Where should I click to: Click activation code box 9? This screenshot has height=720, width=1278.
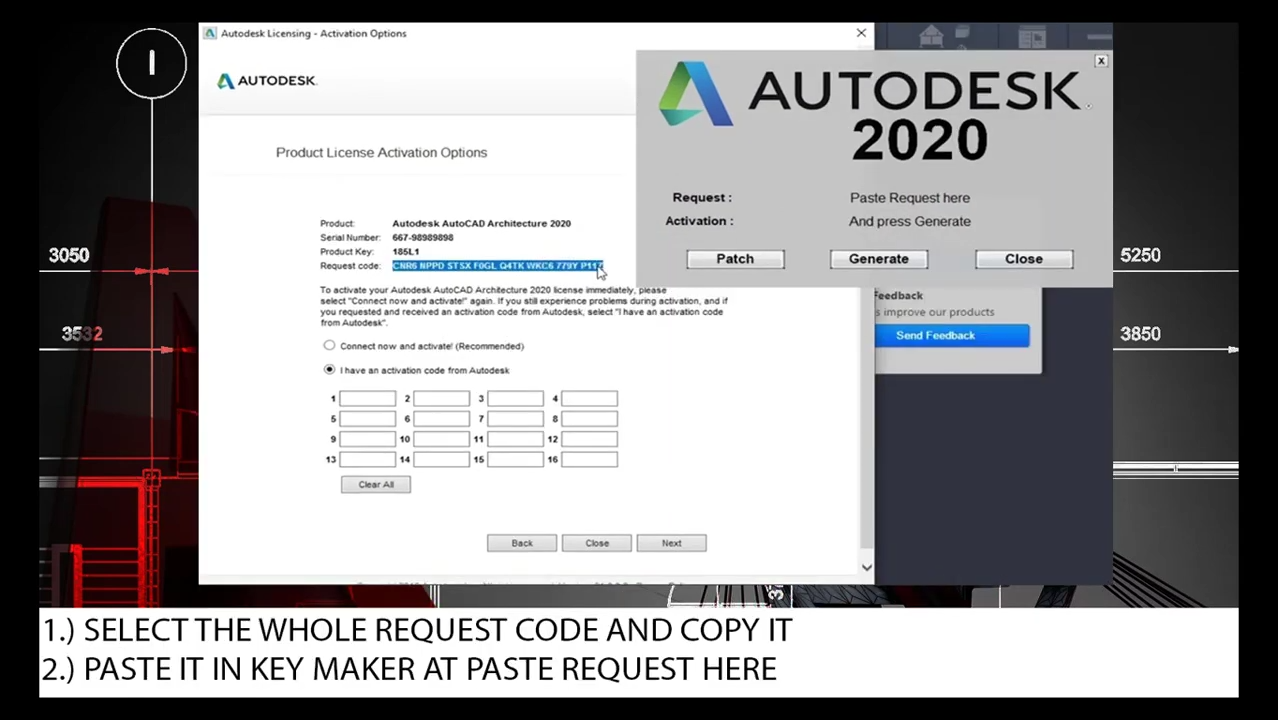(x=367, y=439)
